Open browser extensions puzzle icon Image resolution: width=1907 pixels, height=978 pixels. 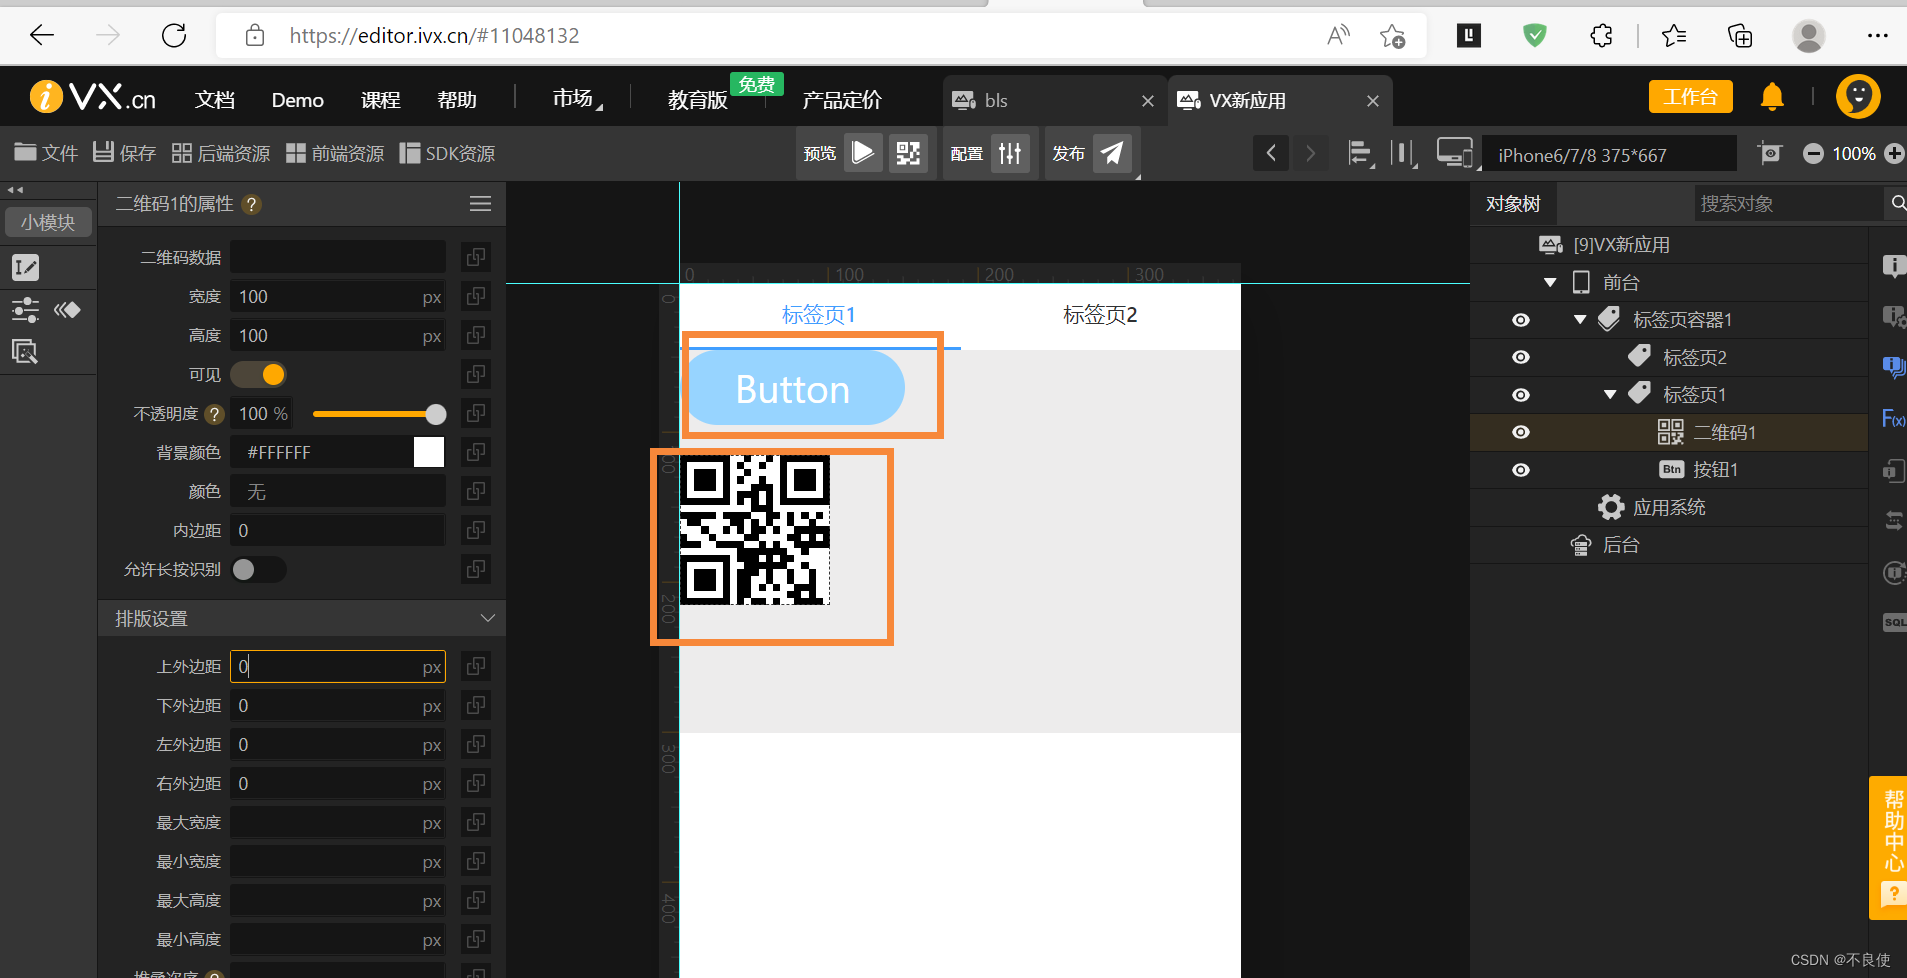coord(1601,36)
